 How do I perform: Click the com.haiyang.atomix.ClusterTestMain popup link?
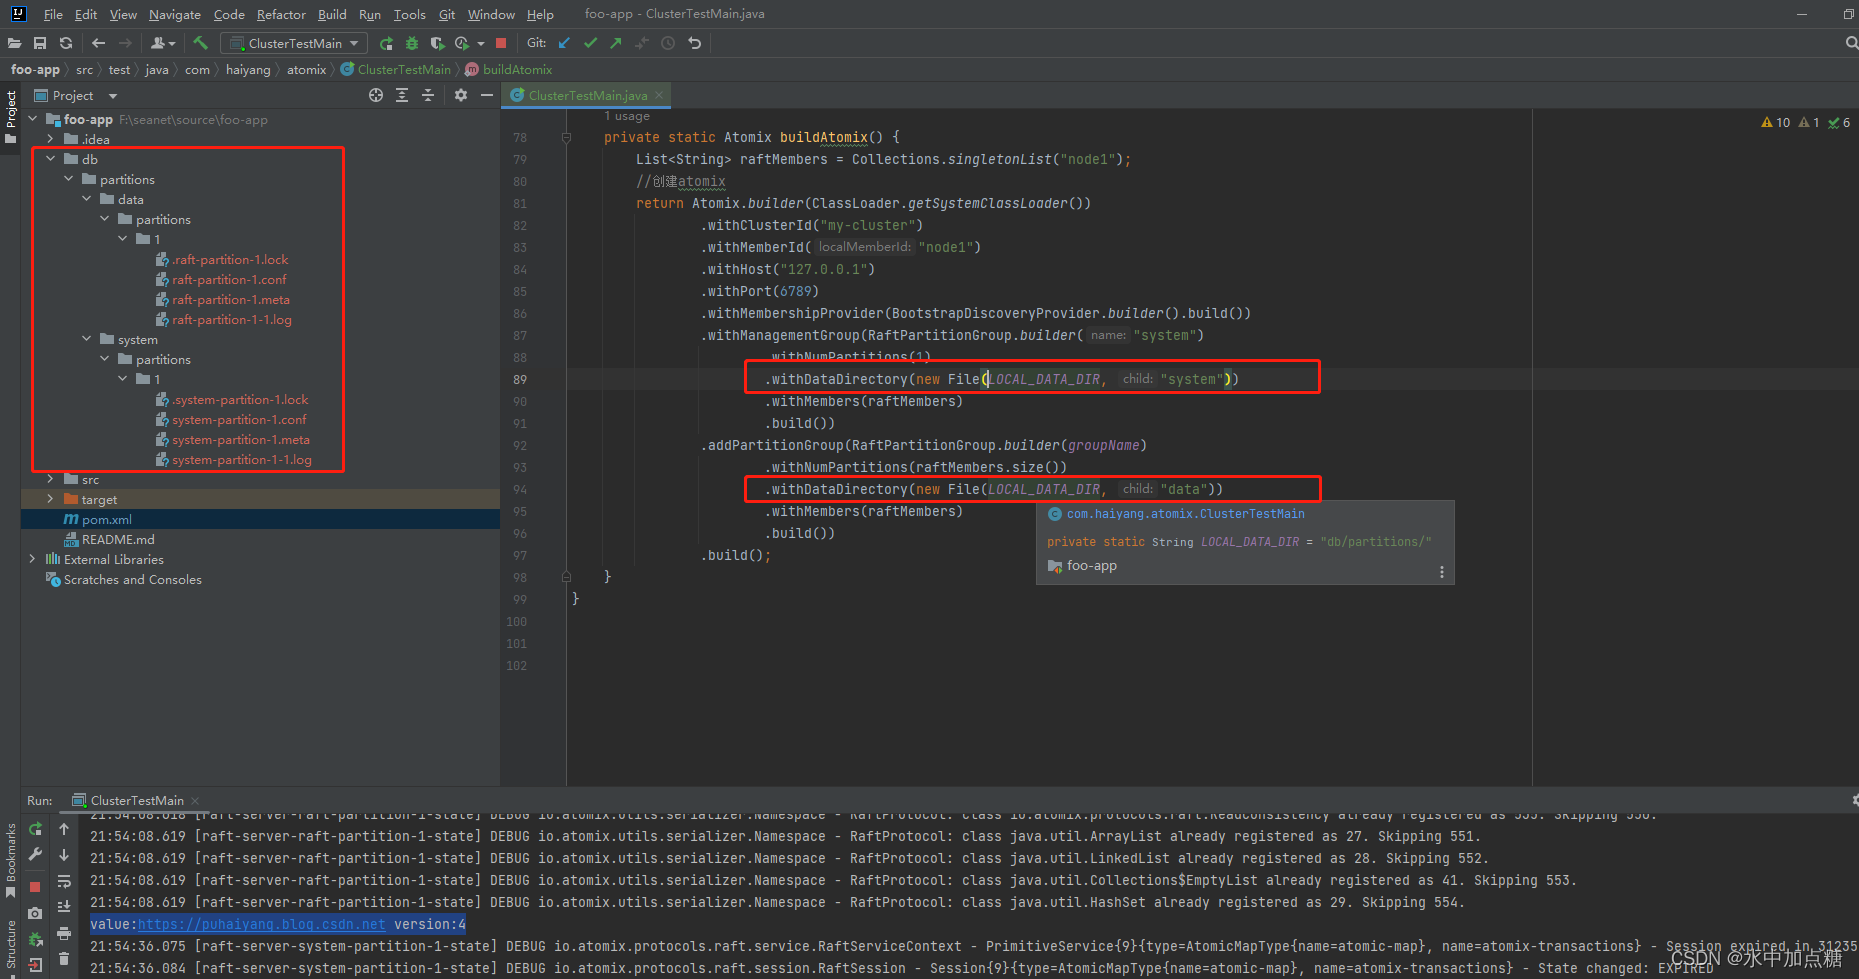pos(1185,514)
